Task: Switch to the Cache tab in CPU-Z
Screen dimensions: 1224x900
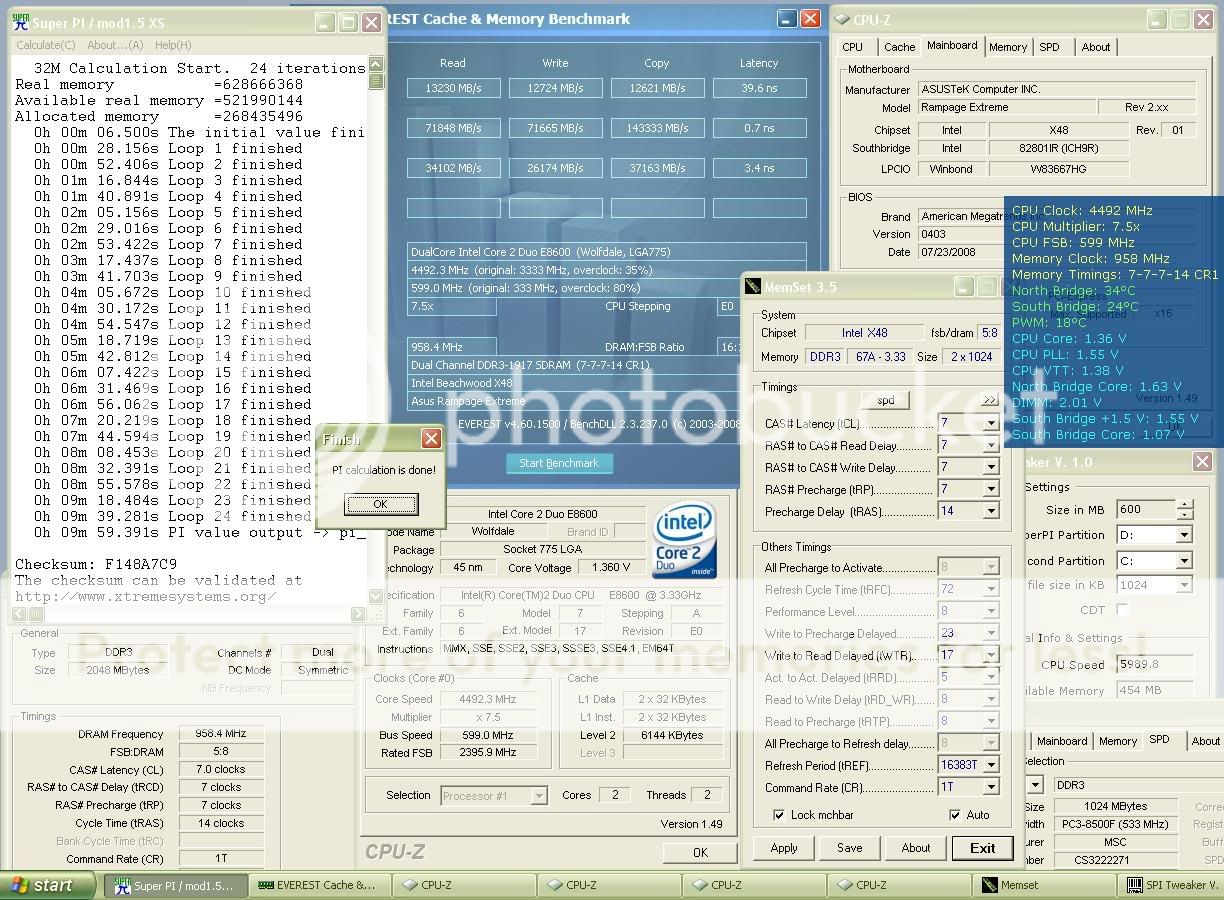Action: (x=899, y=47)
